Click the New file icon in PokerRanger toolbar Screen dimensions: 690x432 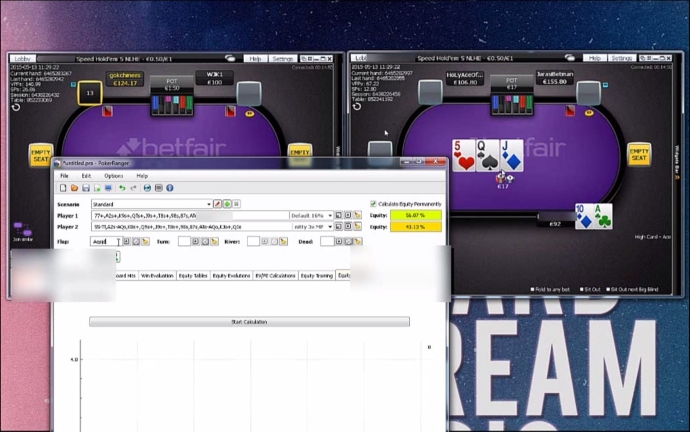click(63, 188)
